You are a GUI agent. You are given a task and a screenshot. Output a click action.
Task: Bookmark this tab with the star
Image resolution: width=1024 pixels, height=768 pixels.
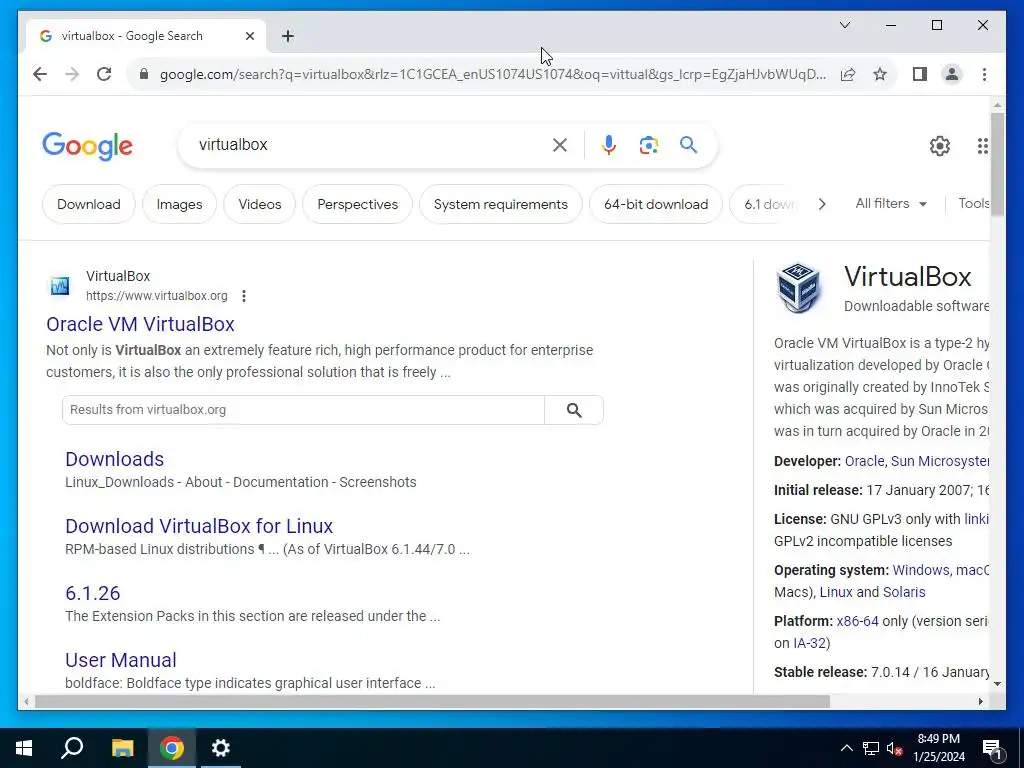(880, 74)
